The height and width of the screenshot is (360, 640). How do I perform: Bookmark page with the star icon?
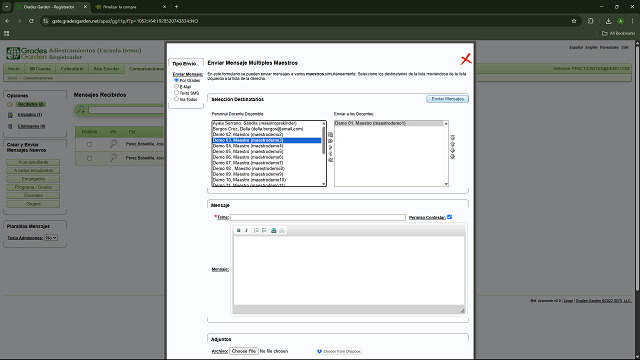(x=574, y=21)
